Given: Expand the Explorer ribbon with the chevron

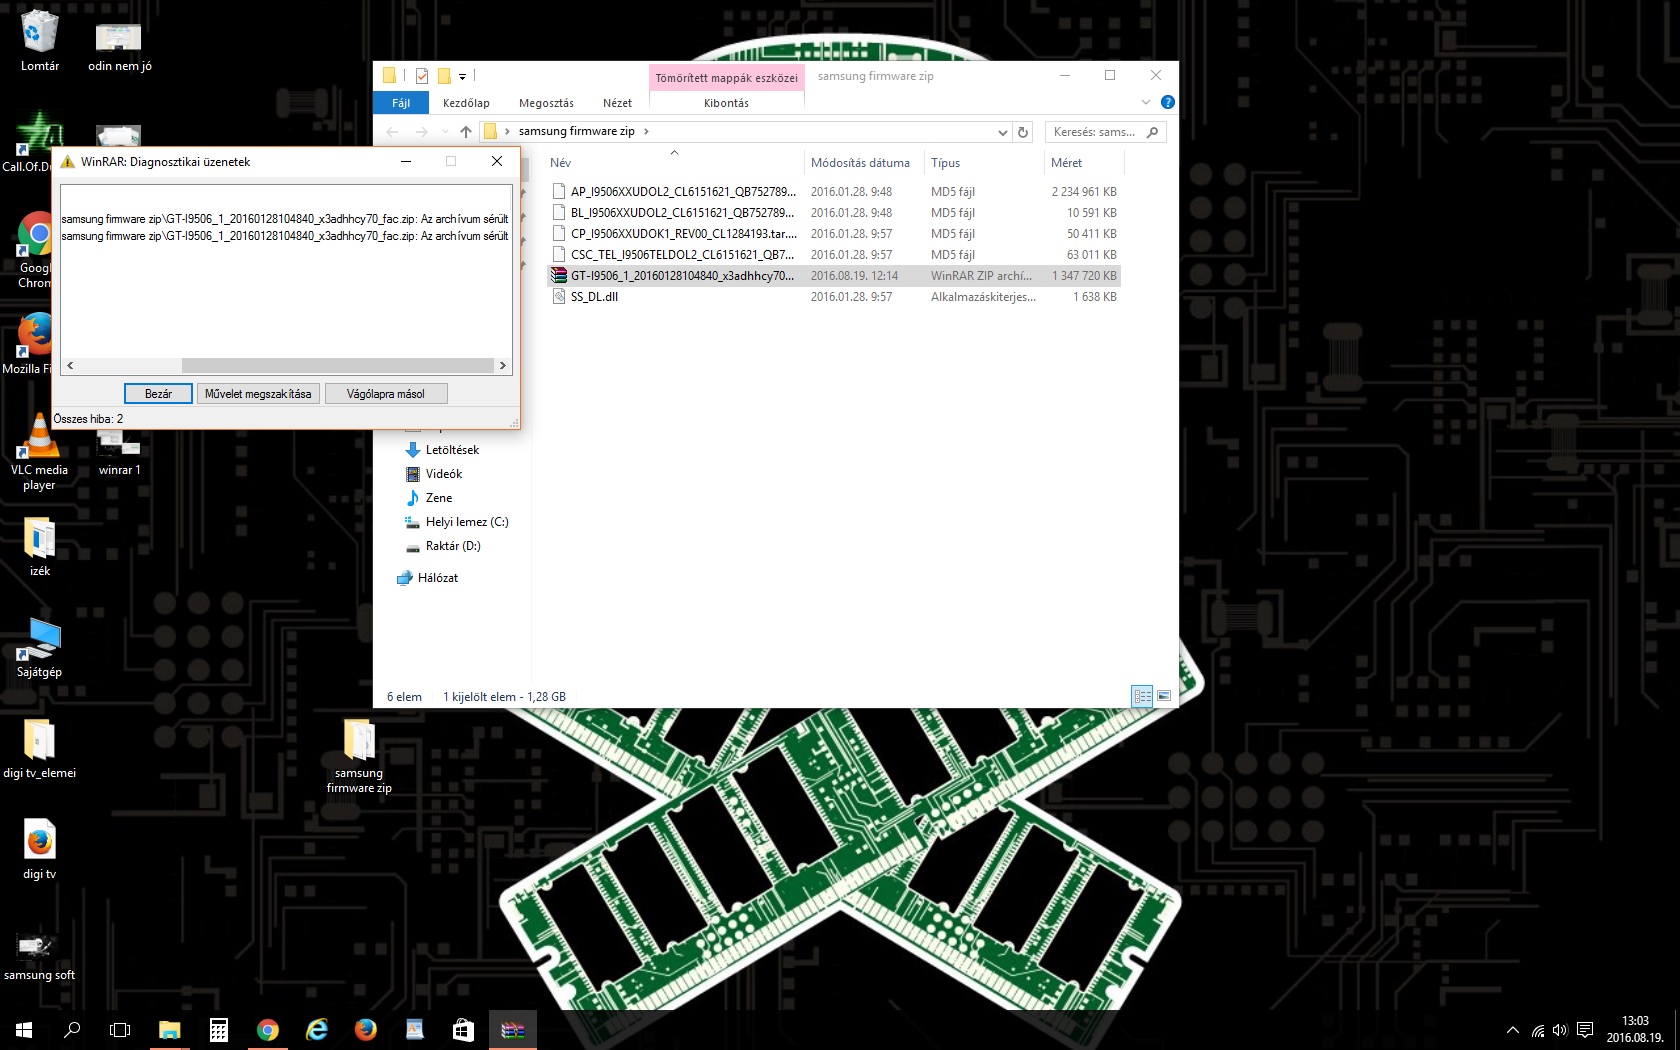Looking at the screenshot, I should tap(1146, 102).
